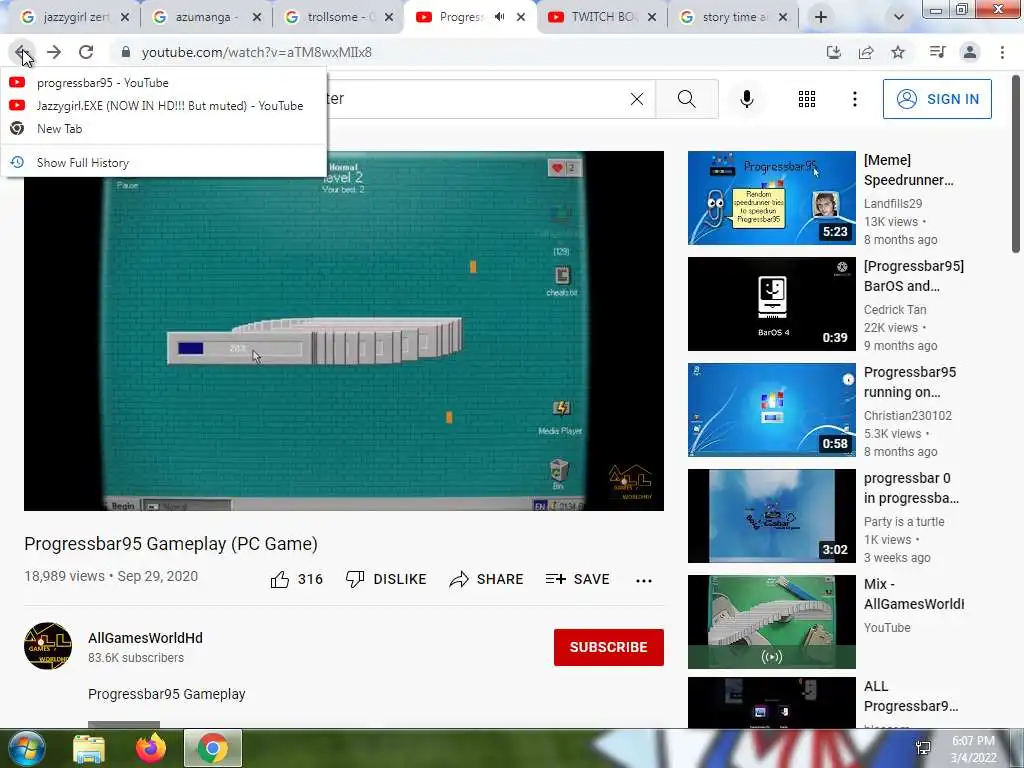The height and width of the screenshot is (768, 1024).
Task: Reload the current YouTube page
Action: pyautogui.click(x=86, y=52)
